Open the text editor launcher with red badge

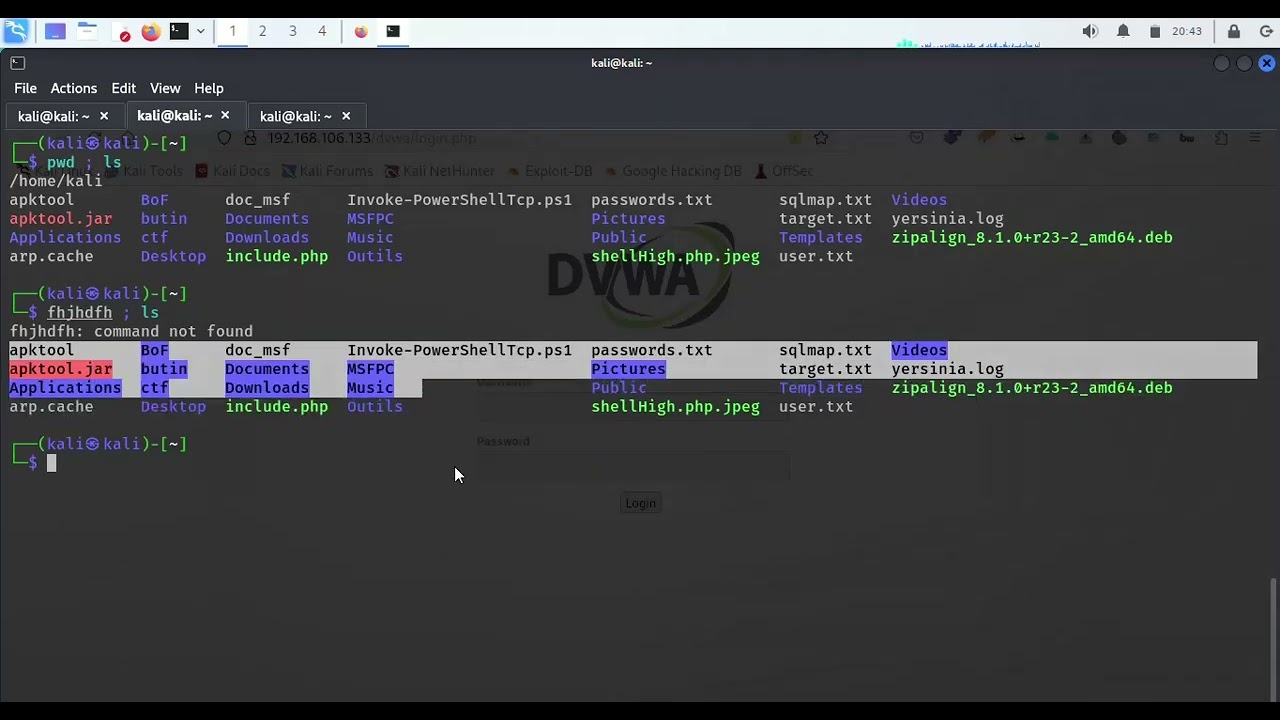tap(120, 31)
